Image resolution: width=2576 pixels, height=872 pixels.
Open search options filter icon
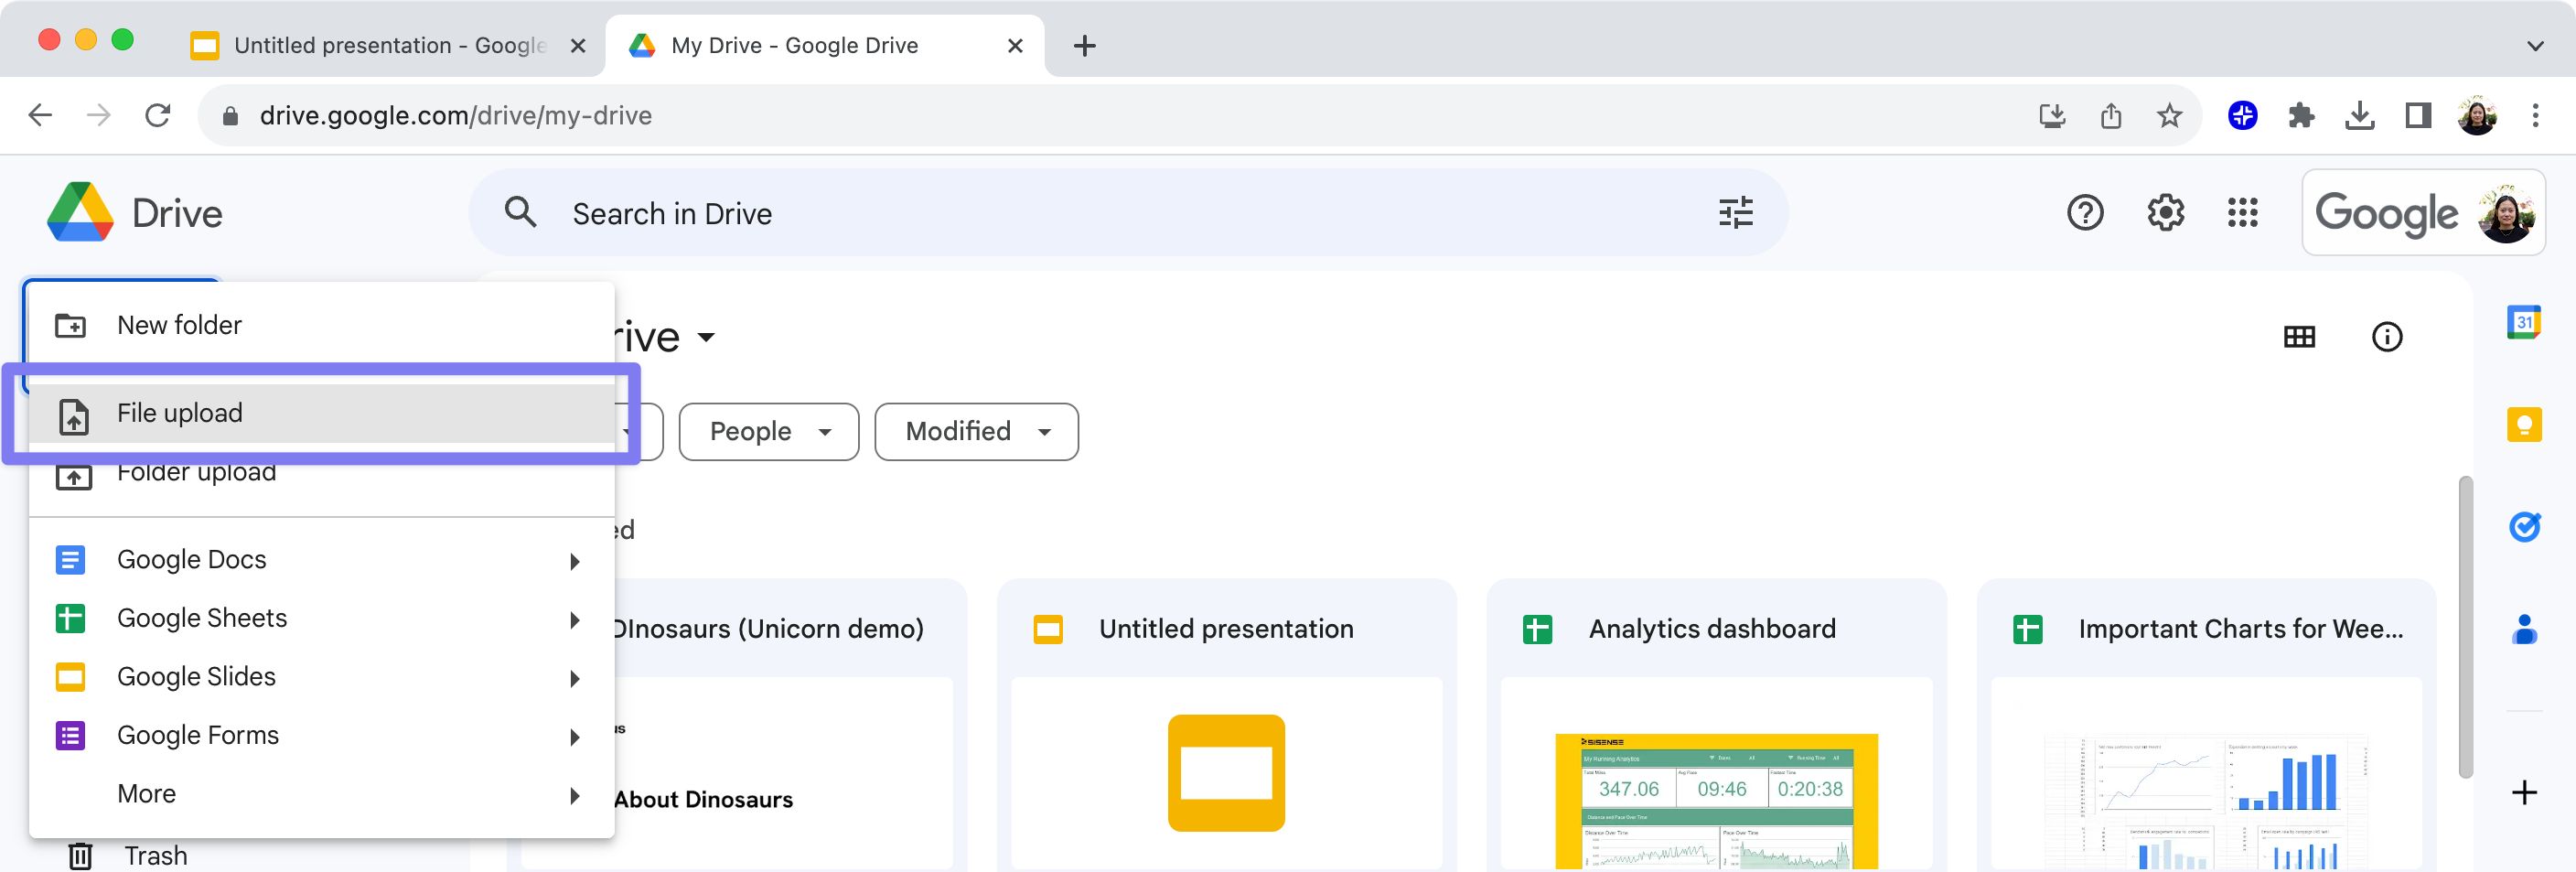(1735, 213)
